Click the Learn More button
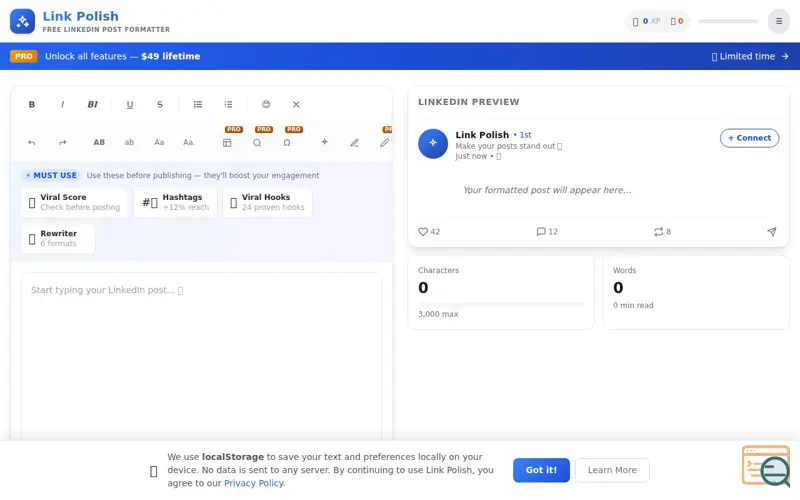This screenshot has height=500, width=800. tap(612, 470)
